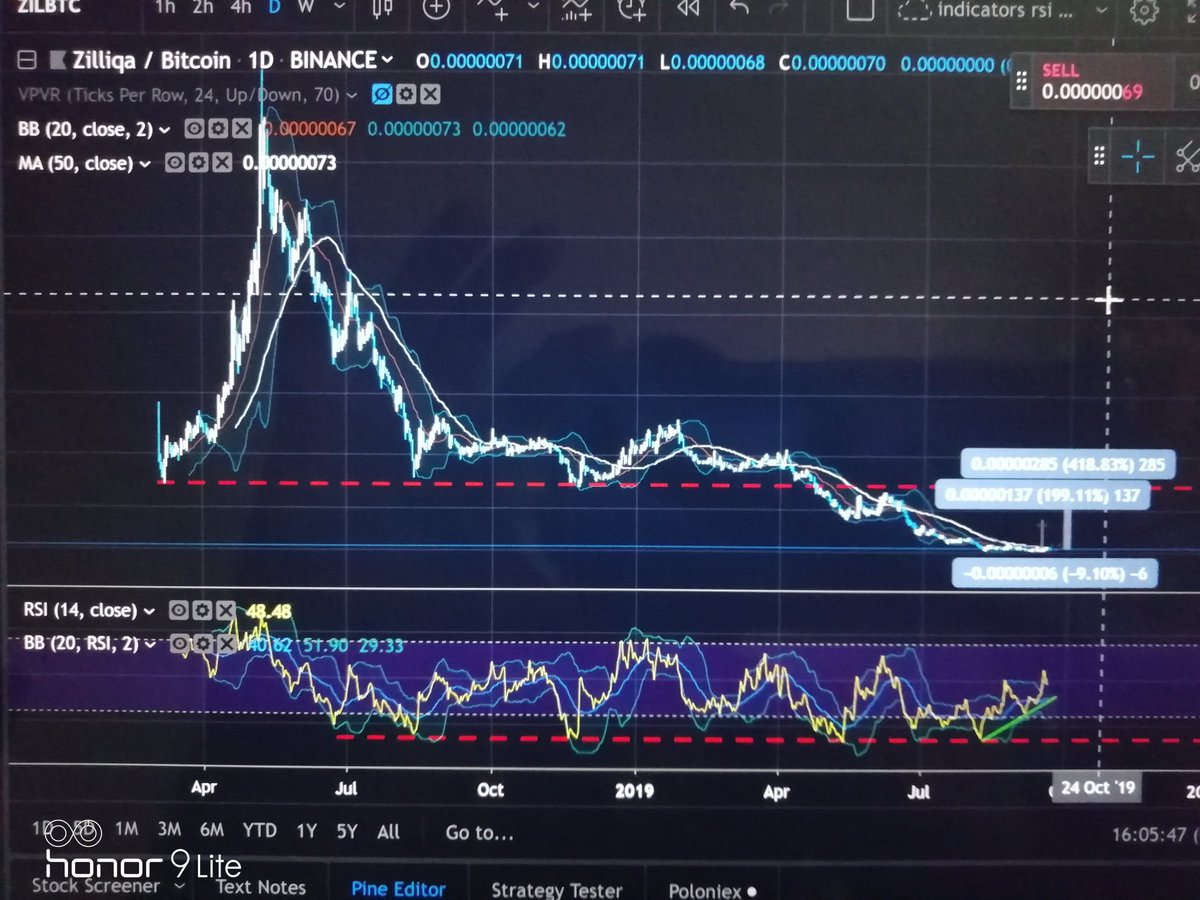Open the Stock Screener dropdown arrow
Image resolution: width=1200 pixels, height=900 pixels.
178,886
